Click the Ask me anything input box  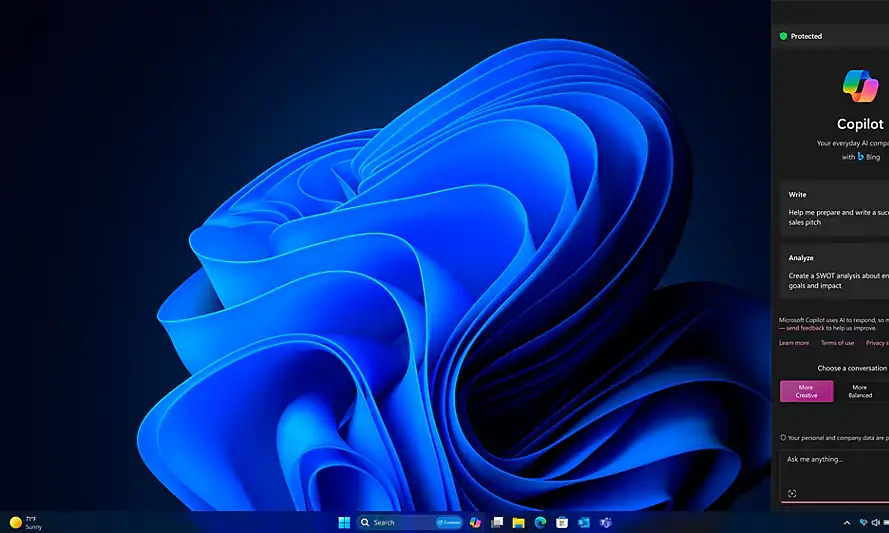coord(835,475)
